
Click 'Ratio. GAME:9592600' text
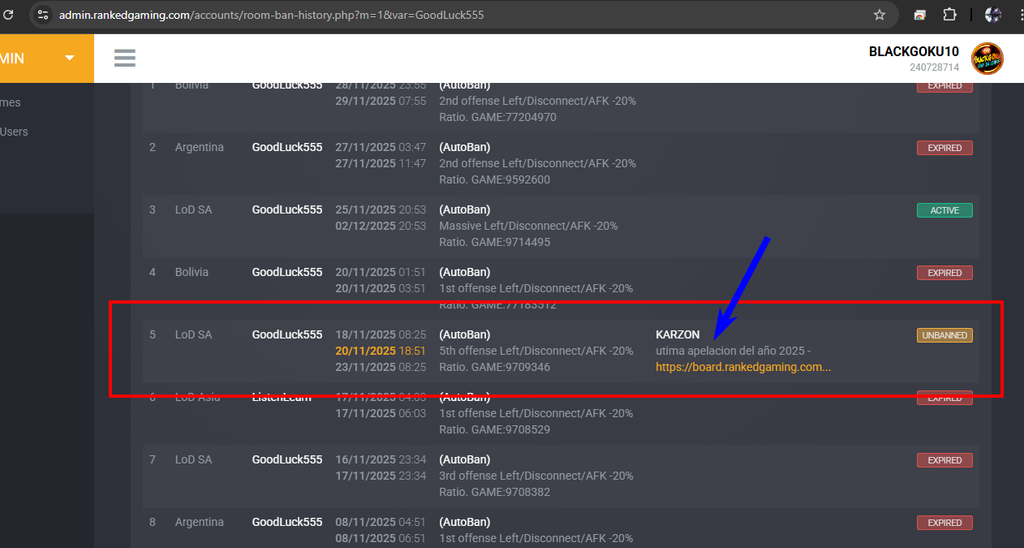tap(494, 180)
